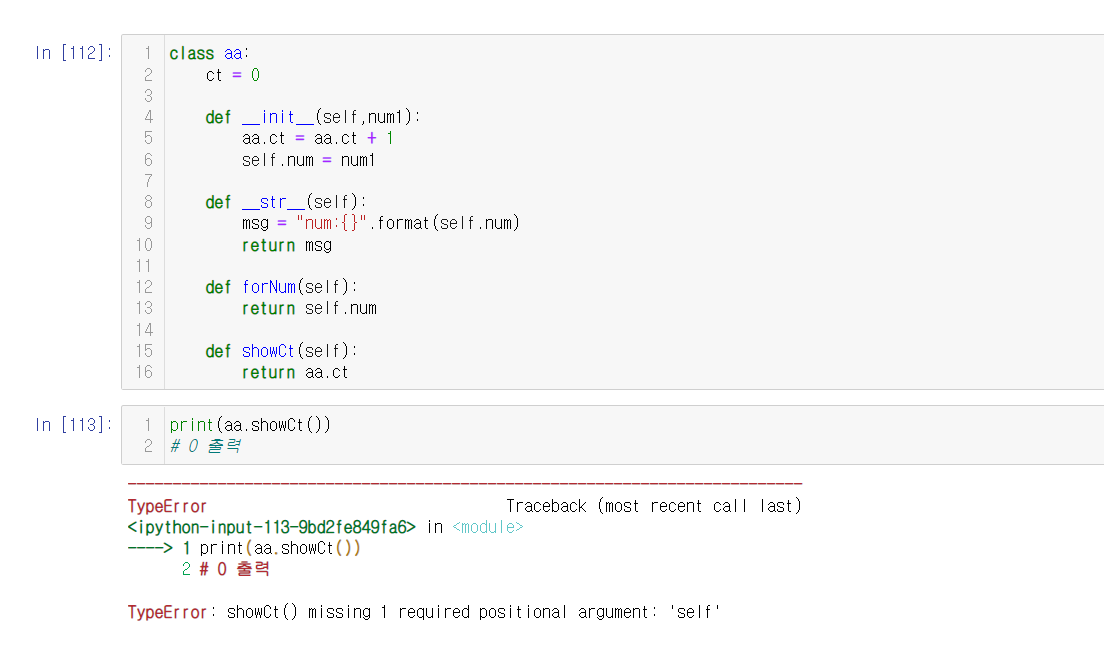Click the 'msg = "num:{}".format(self.num)' line
The image size is (1104, 652).
pyautogui.click(x=381, y=223)
